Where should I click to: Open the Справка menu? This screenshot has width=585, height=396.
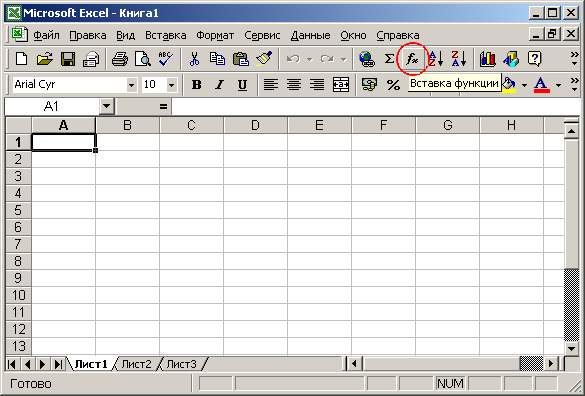(398, 35)
